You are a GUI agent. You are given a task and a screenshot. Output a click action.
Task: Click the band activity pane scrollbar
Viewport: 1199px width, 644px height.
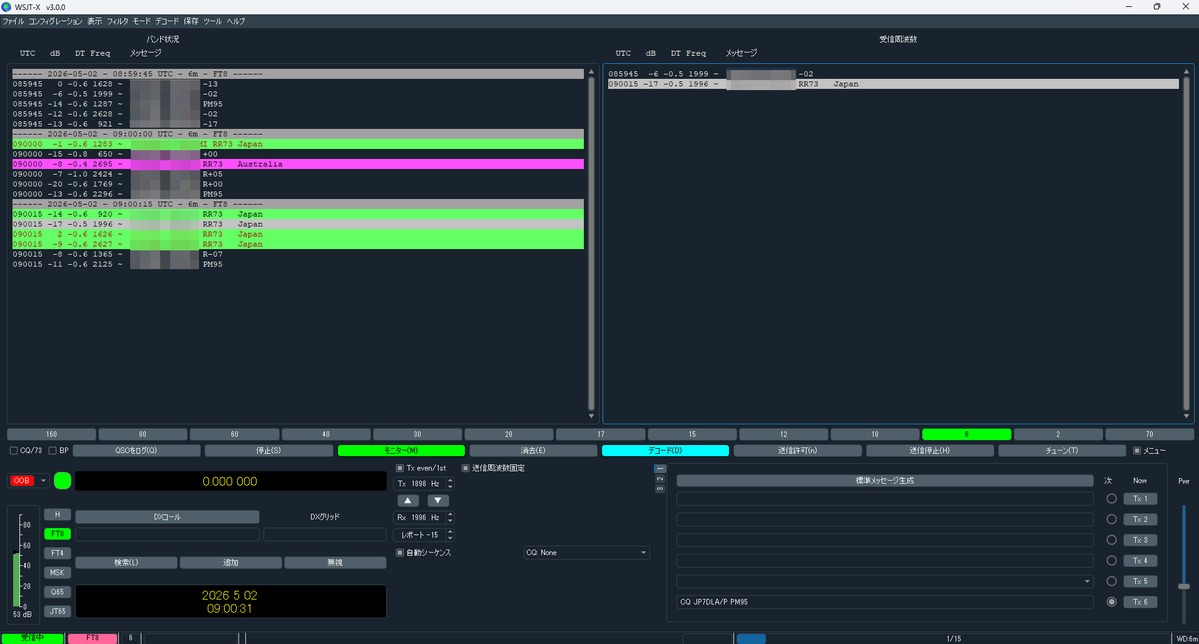[591, 243]
